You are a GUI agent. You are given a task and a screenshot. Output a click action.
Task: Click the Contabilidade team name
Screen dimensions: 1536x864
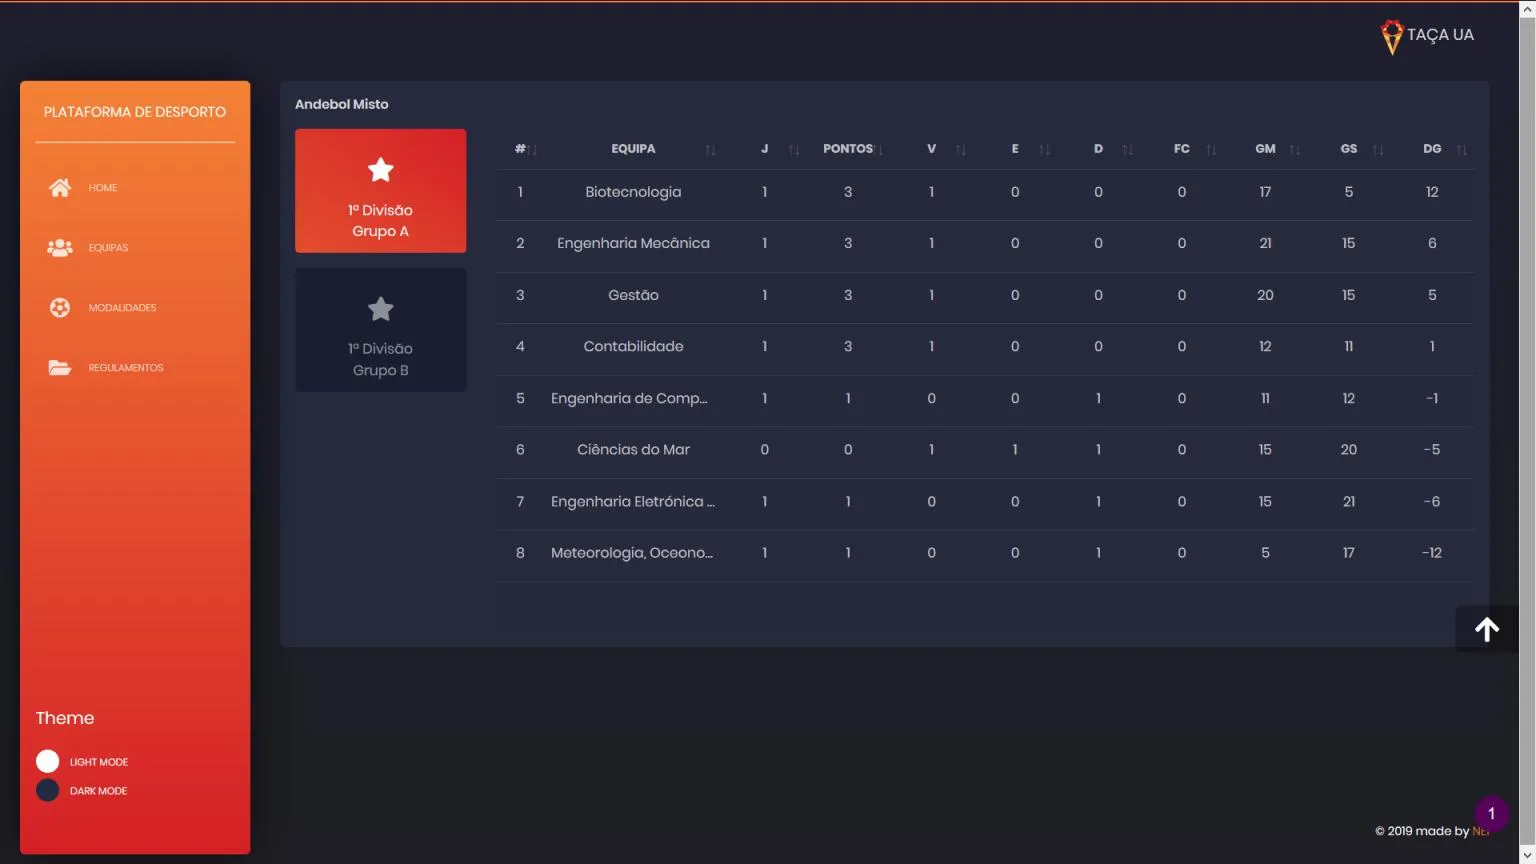pyautogui.click(x=633, y=346)
